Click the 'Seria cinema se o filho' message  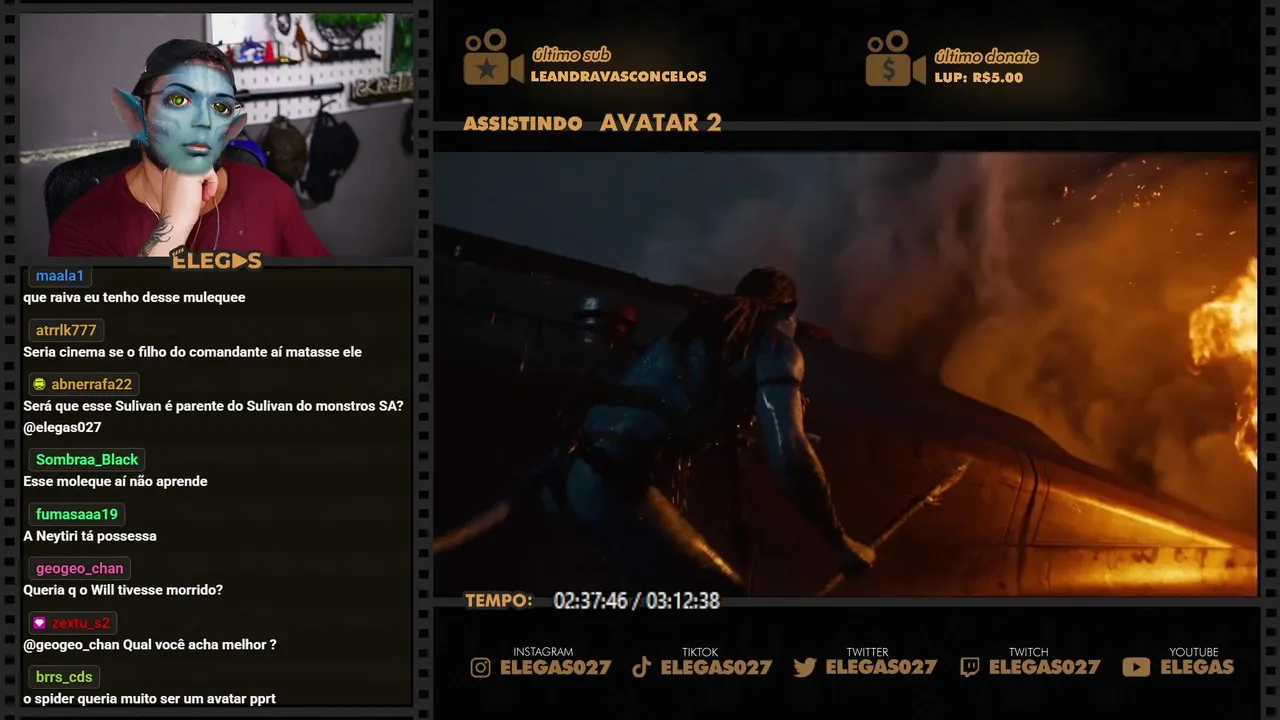pos(192,352)
